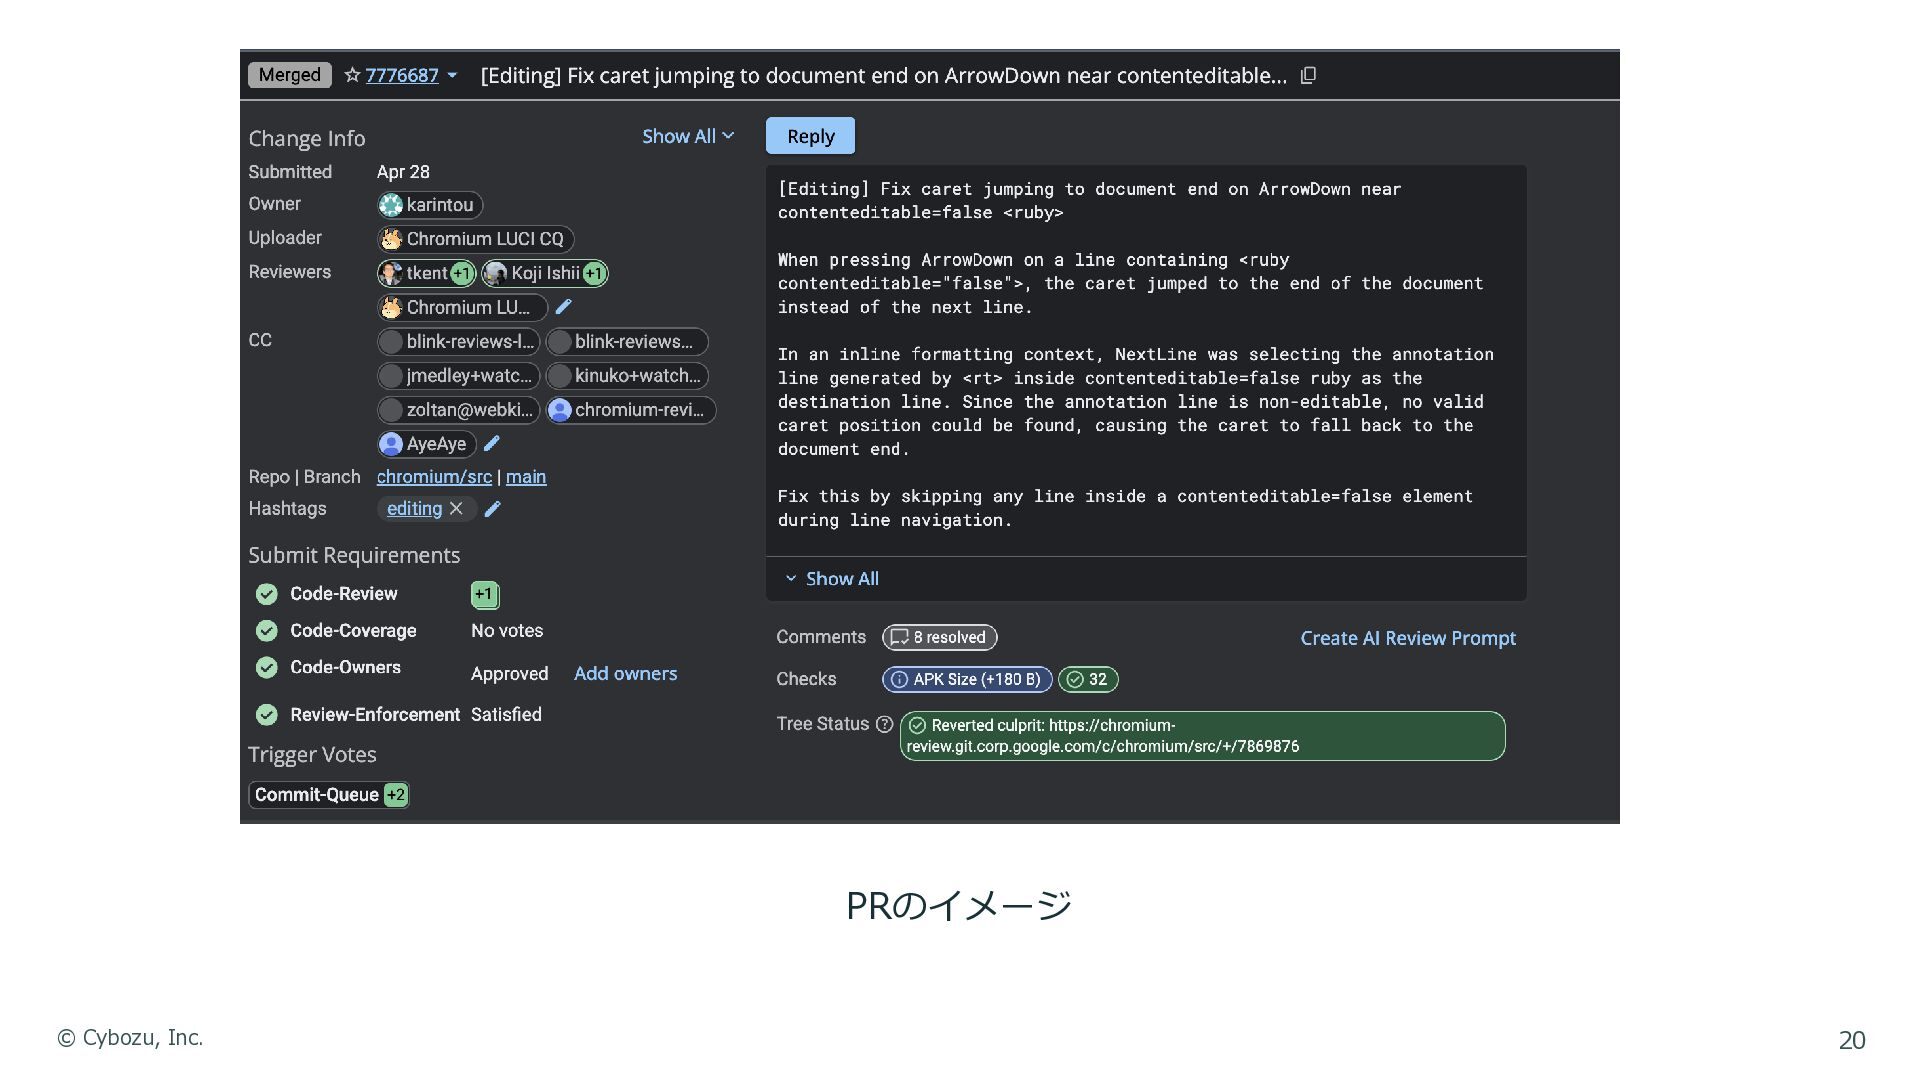Click the Submitted date Apr 28

(403, 172)
